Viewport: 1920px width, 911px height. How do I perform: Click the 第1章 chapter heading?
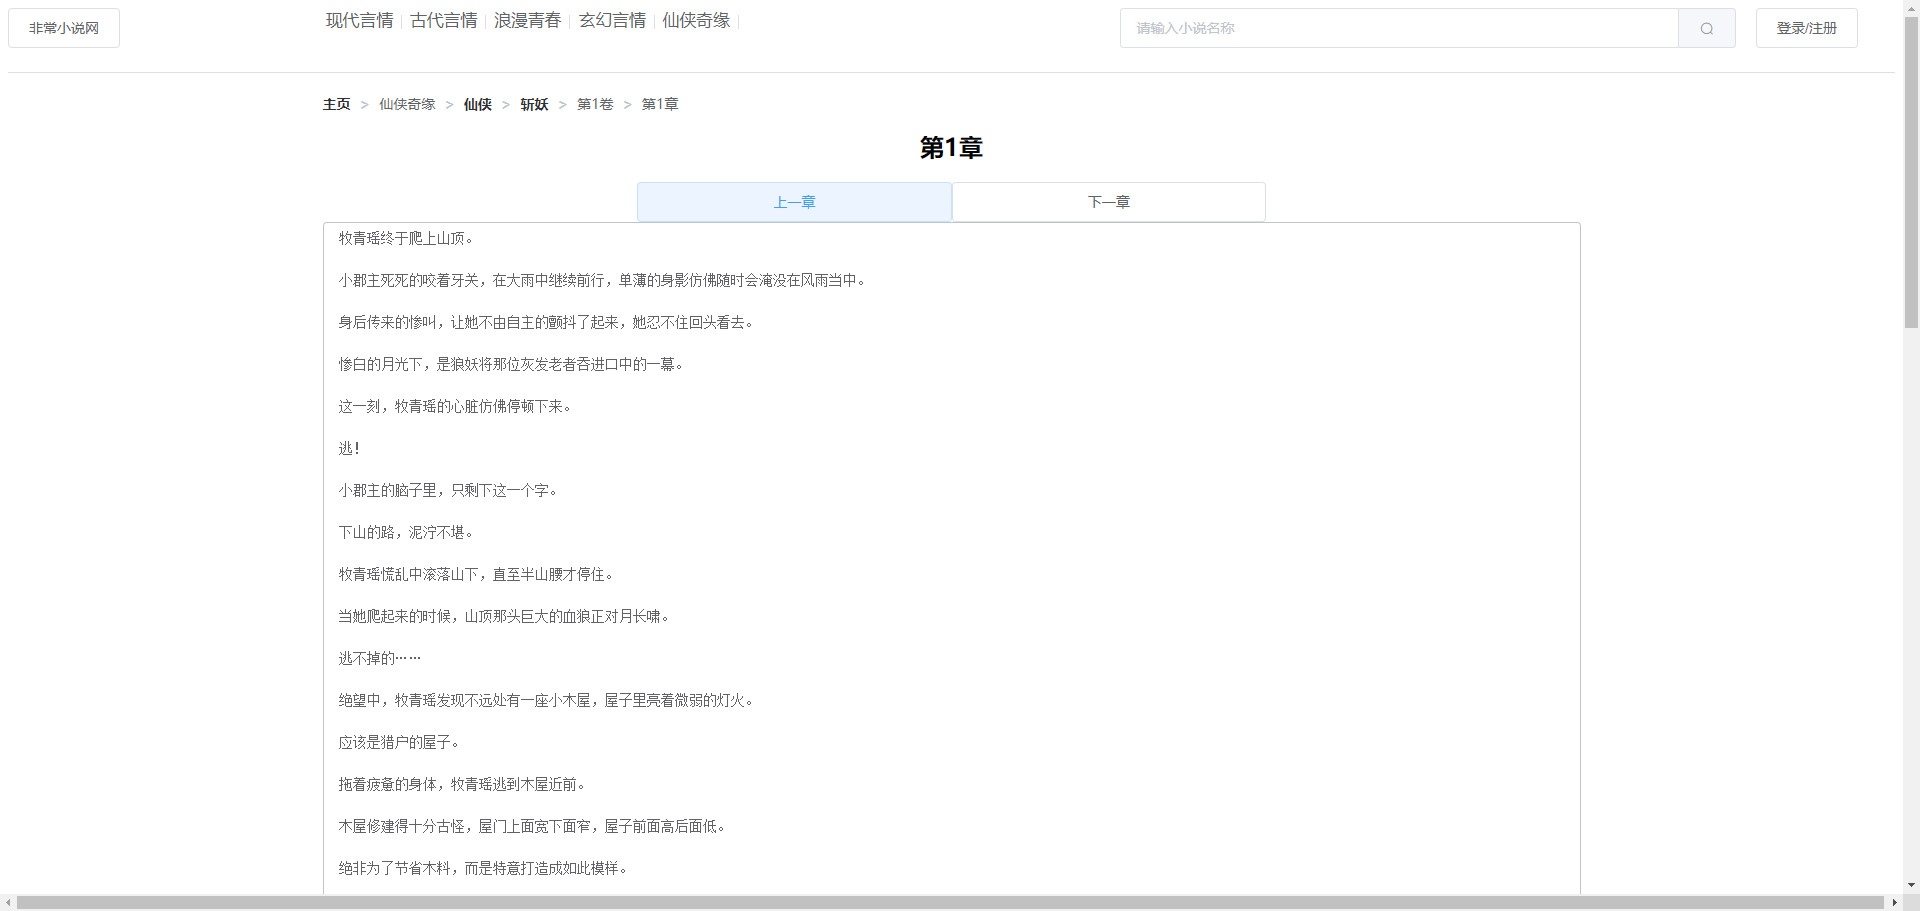pyautogui.click(x=951, y=148)
